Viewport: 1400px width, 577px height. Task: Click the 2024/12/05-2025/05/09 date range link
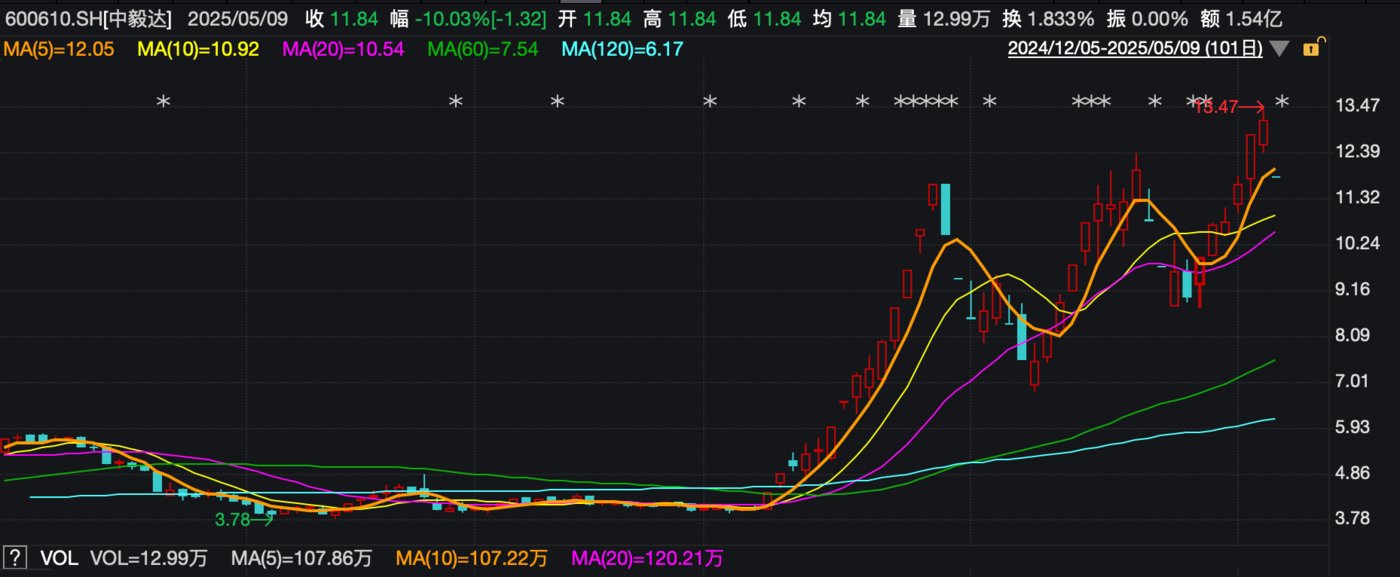click(x=1135, y=48)
